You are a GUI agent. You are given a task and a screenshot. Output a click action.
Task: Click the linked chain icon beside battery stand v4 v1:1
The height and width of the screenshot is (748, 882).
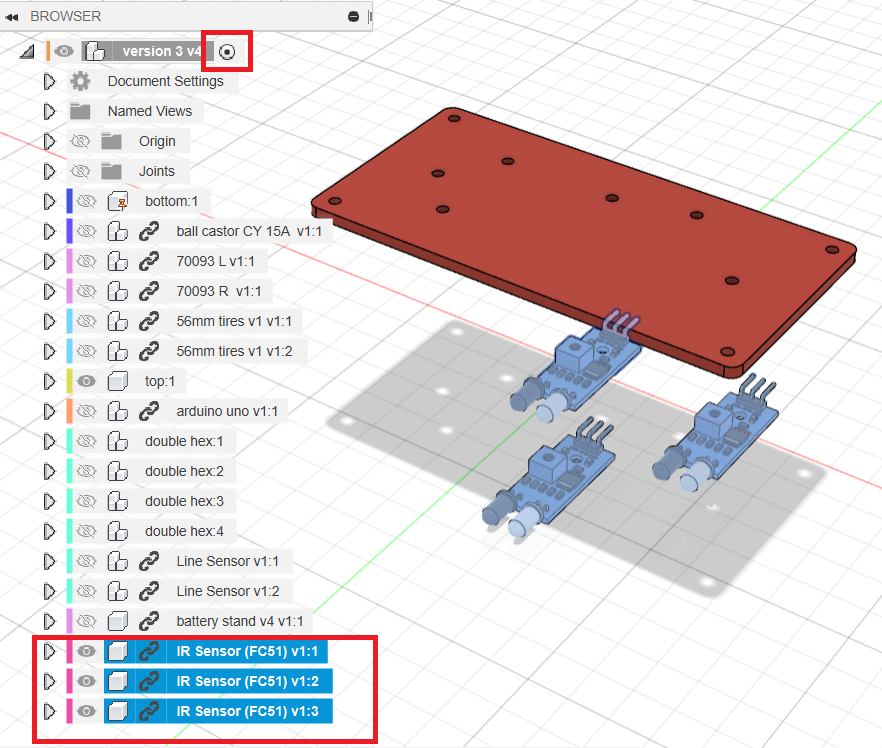pyautogui.click(x=148, y=620)
